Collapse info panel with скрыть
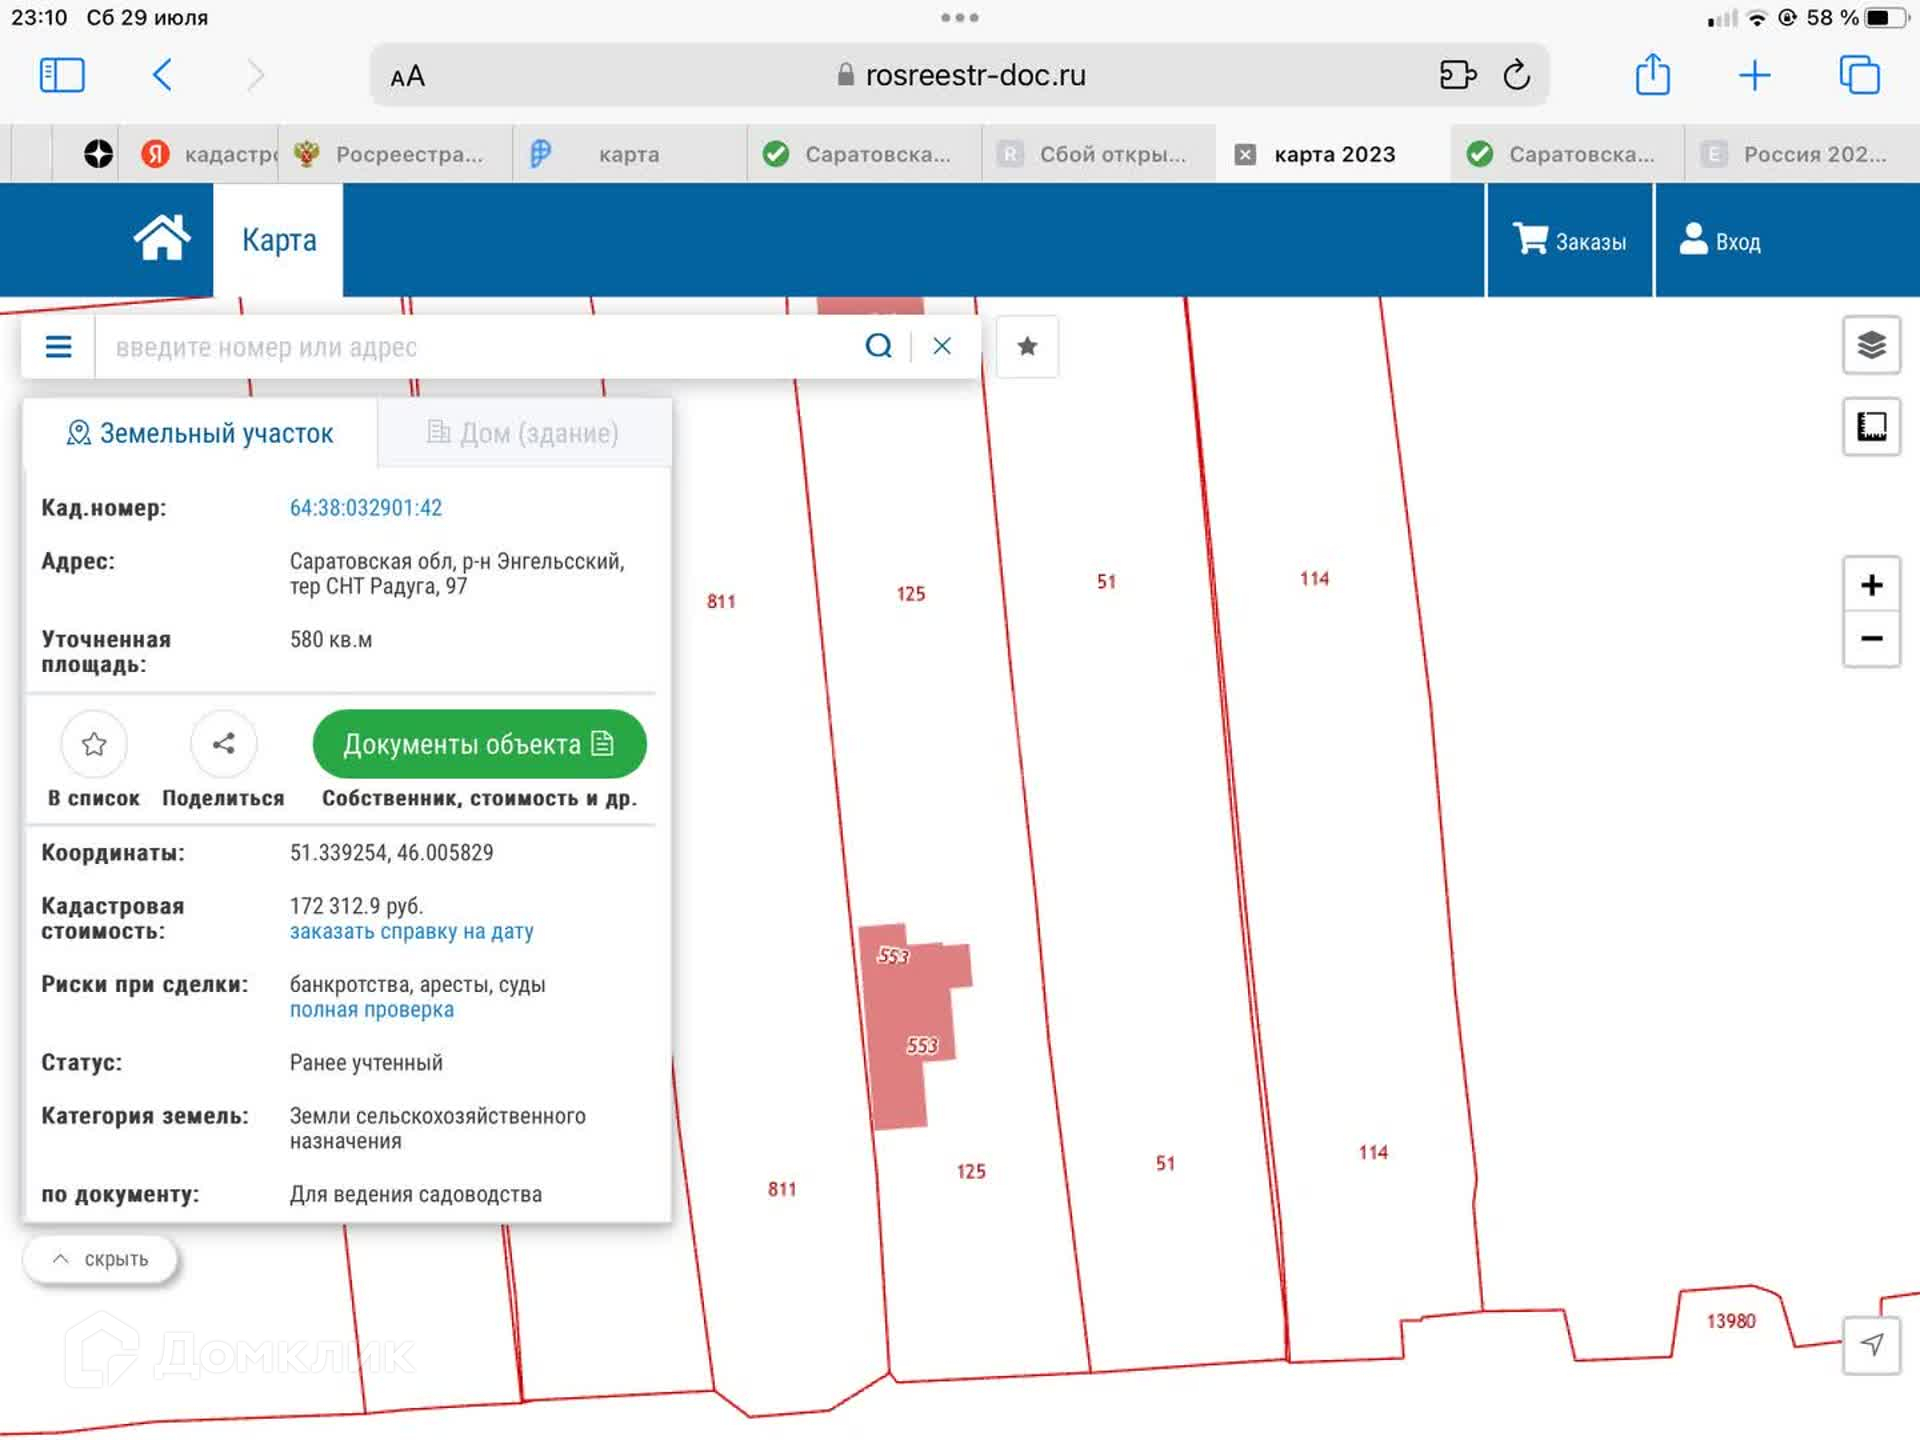 (101, 1259)
